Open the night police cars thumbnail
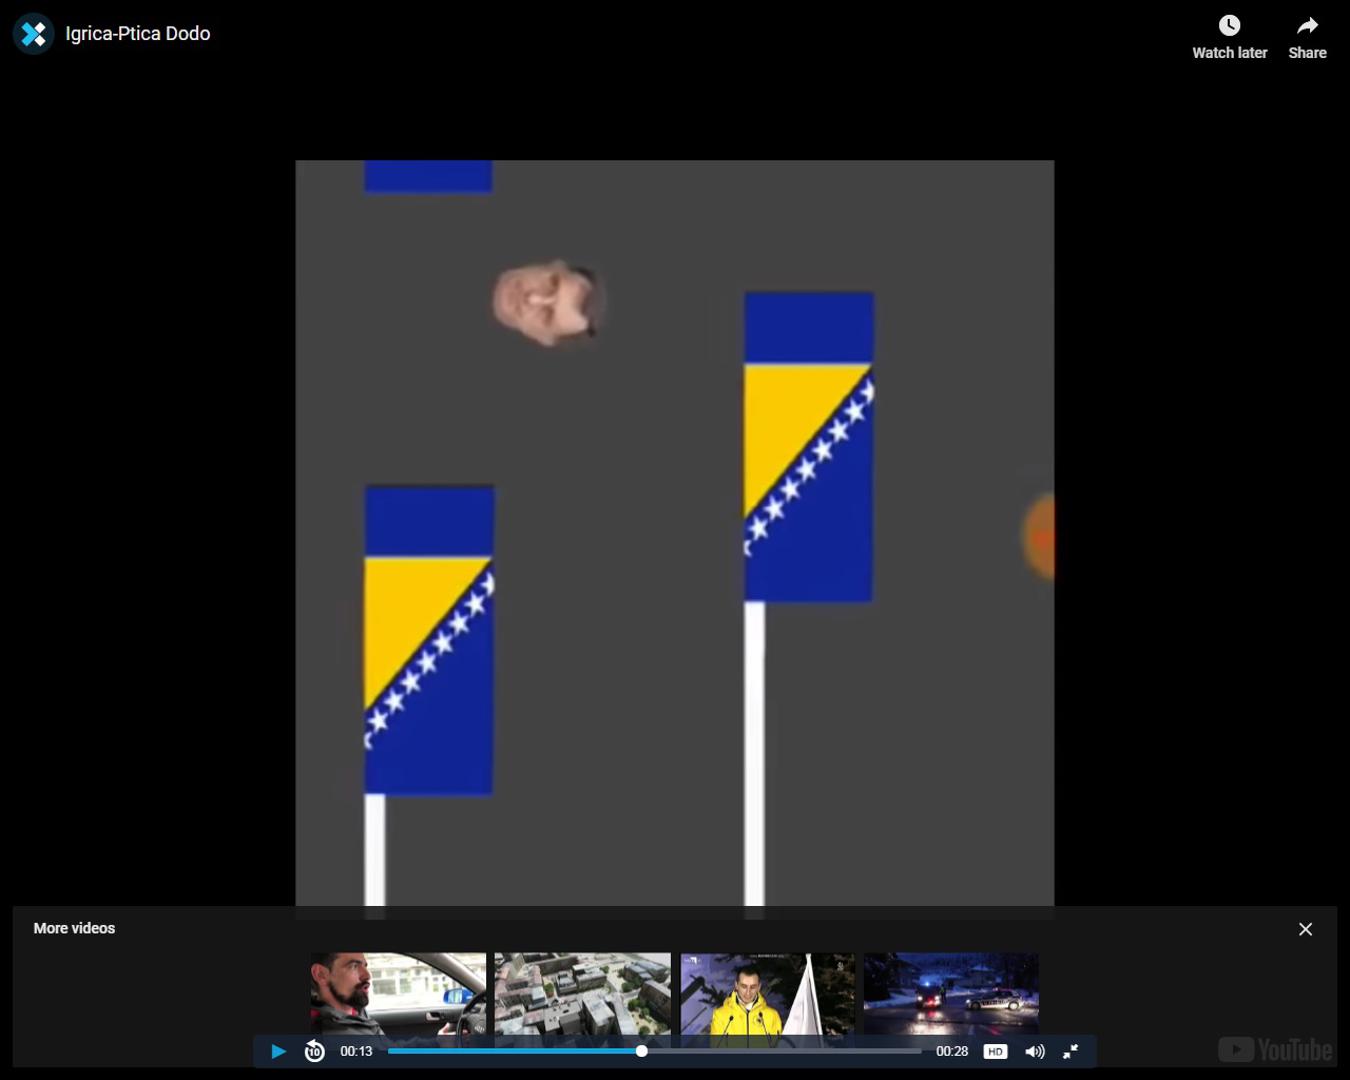The image size is (1350, 1080). coord(951,992)
